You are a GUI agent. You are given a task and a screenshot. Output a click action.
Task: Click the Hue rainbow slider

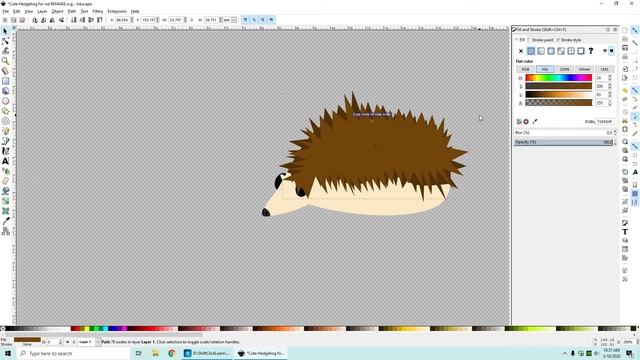(x=558, y=78)
